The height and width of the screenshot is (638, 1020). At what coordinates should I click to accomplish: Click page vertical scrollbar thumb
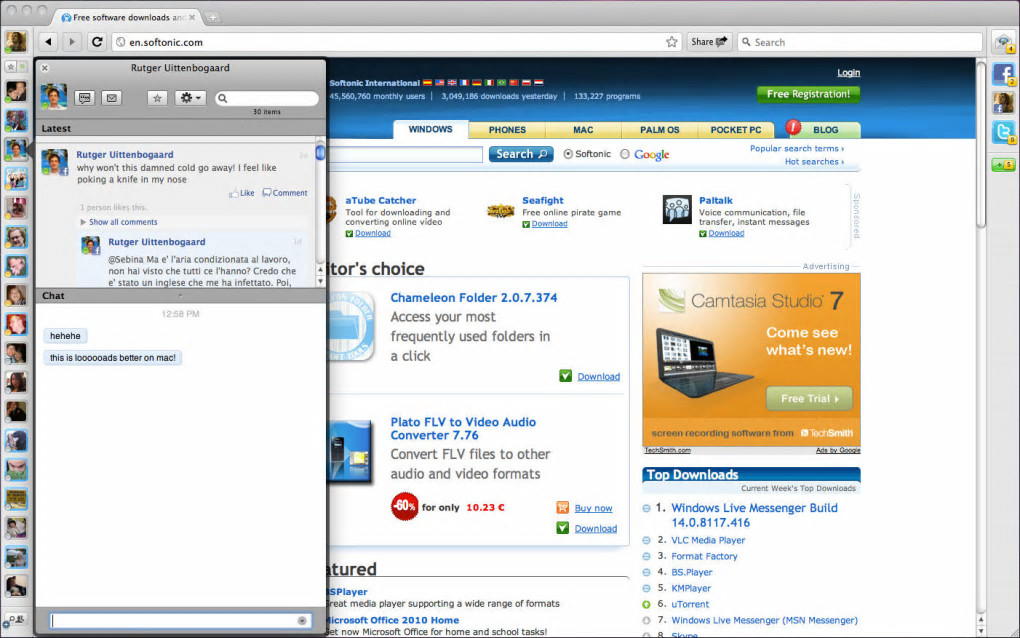[x=981, y=143]
